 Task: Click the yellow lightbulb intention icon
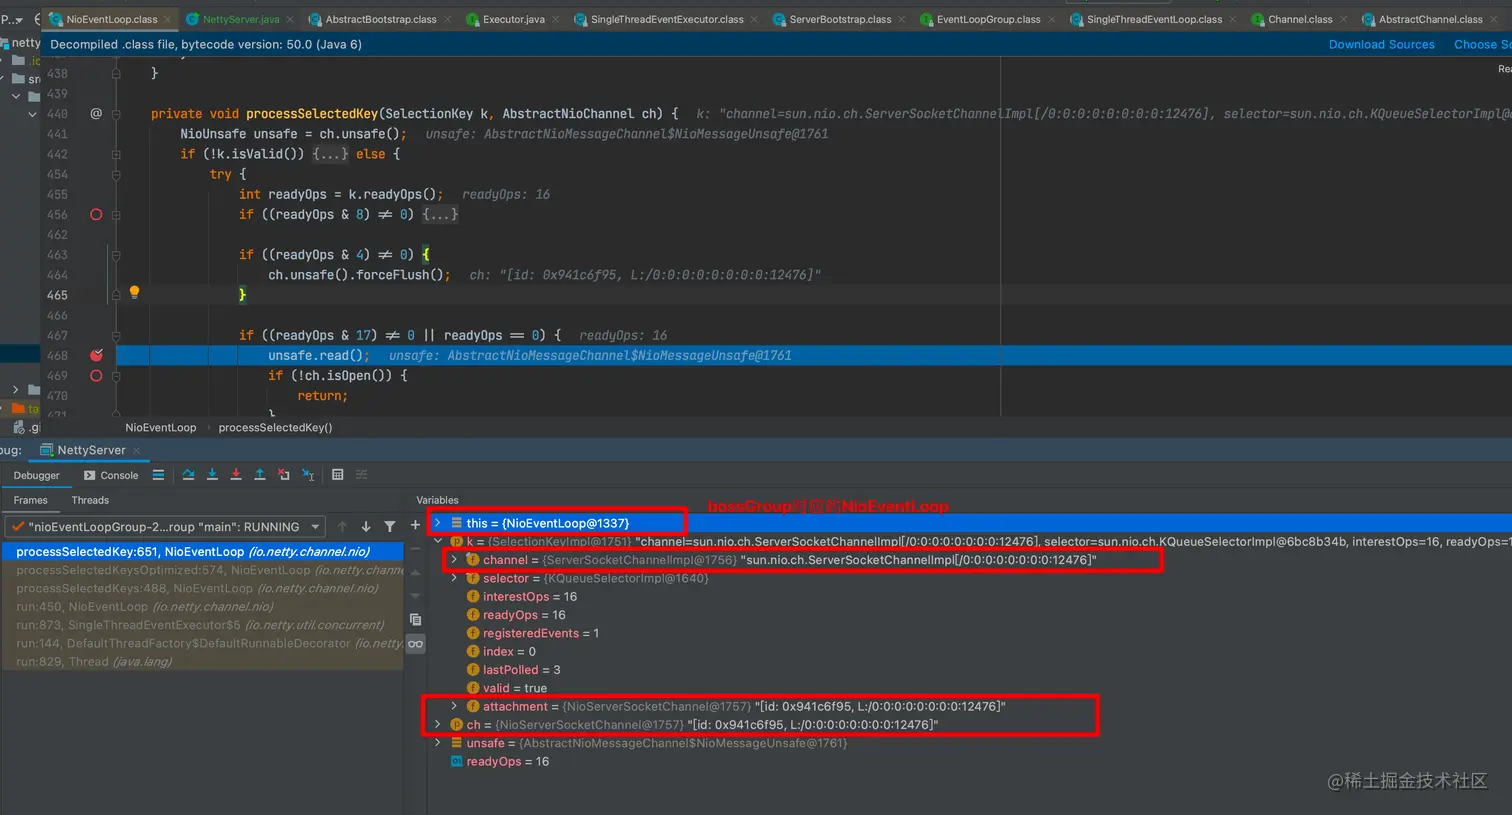pos(134,293)
